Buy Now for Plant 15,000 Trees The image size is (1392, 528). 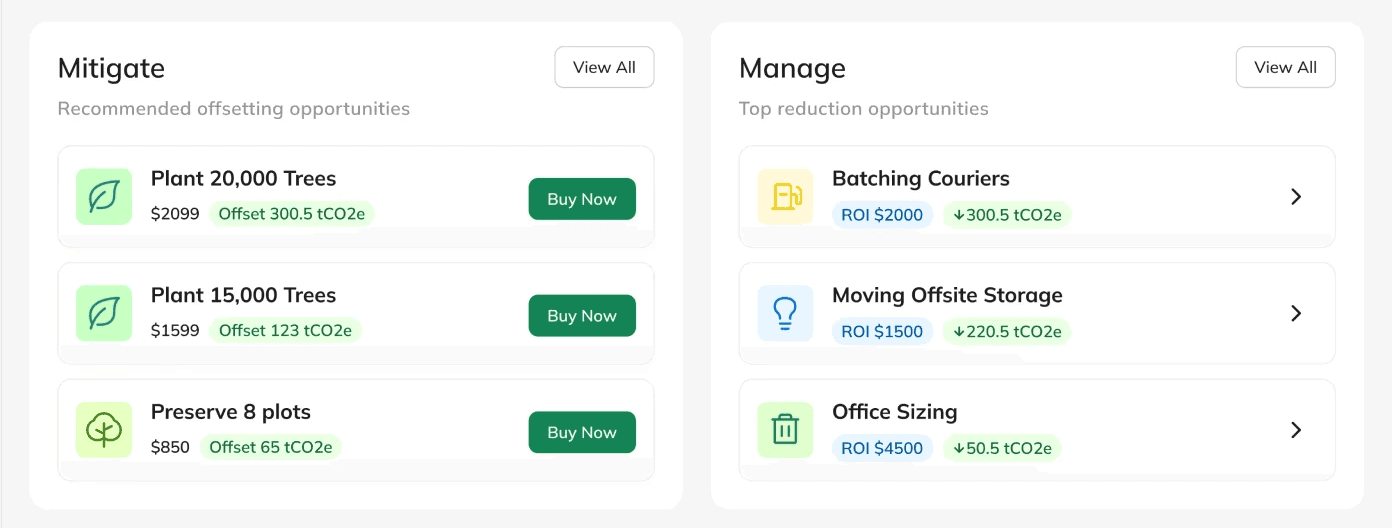tap(582, 315)
